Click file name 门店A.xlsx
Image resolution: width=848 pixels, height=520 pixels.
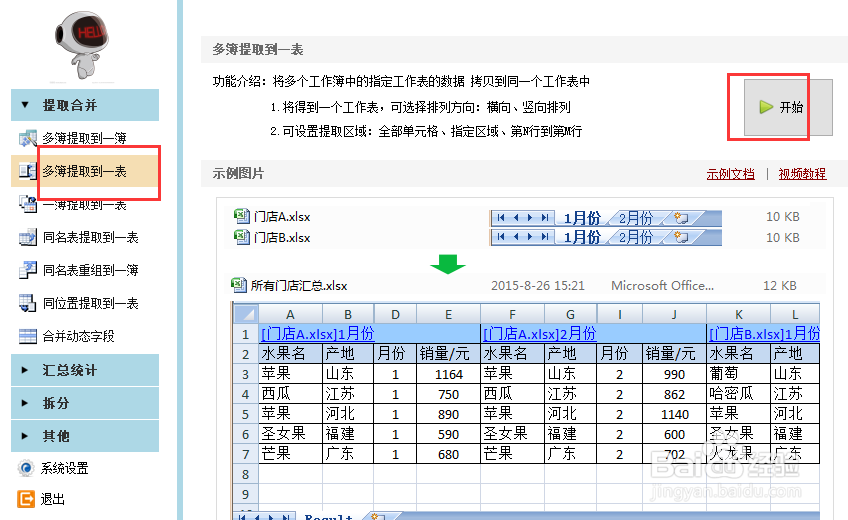(282, 217)
